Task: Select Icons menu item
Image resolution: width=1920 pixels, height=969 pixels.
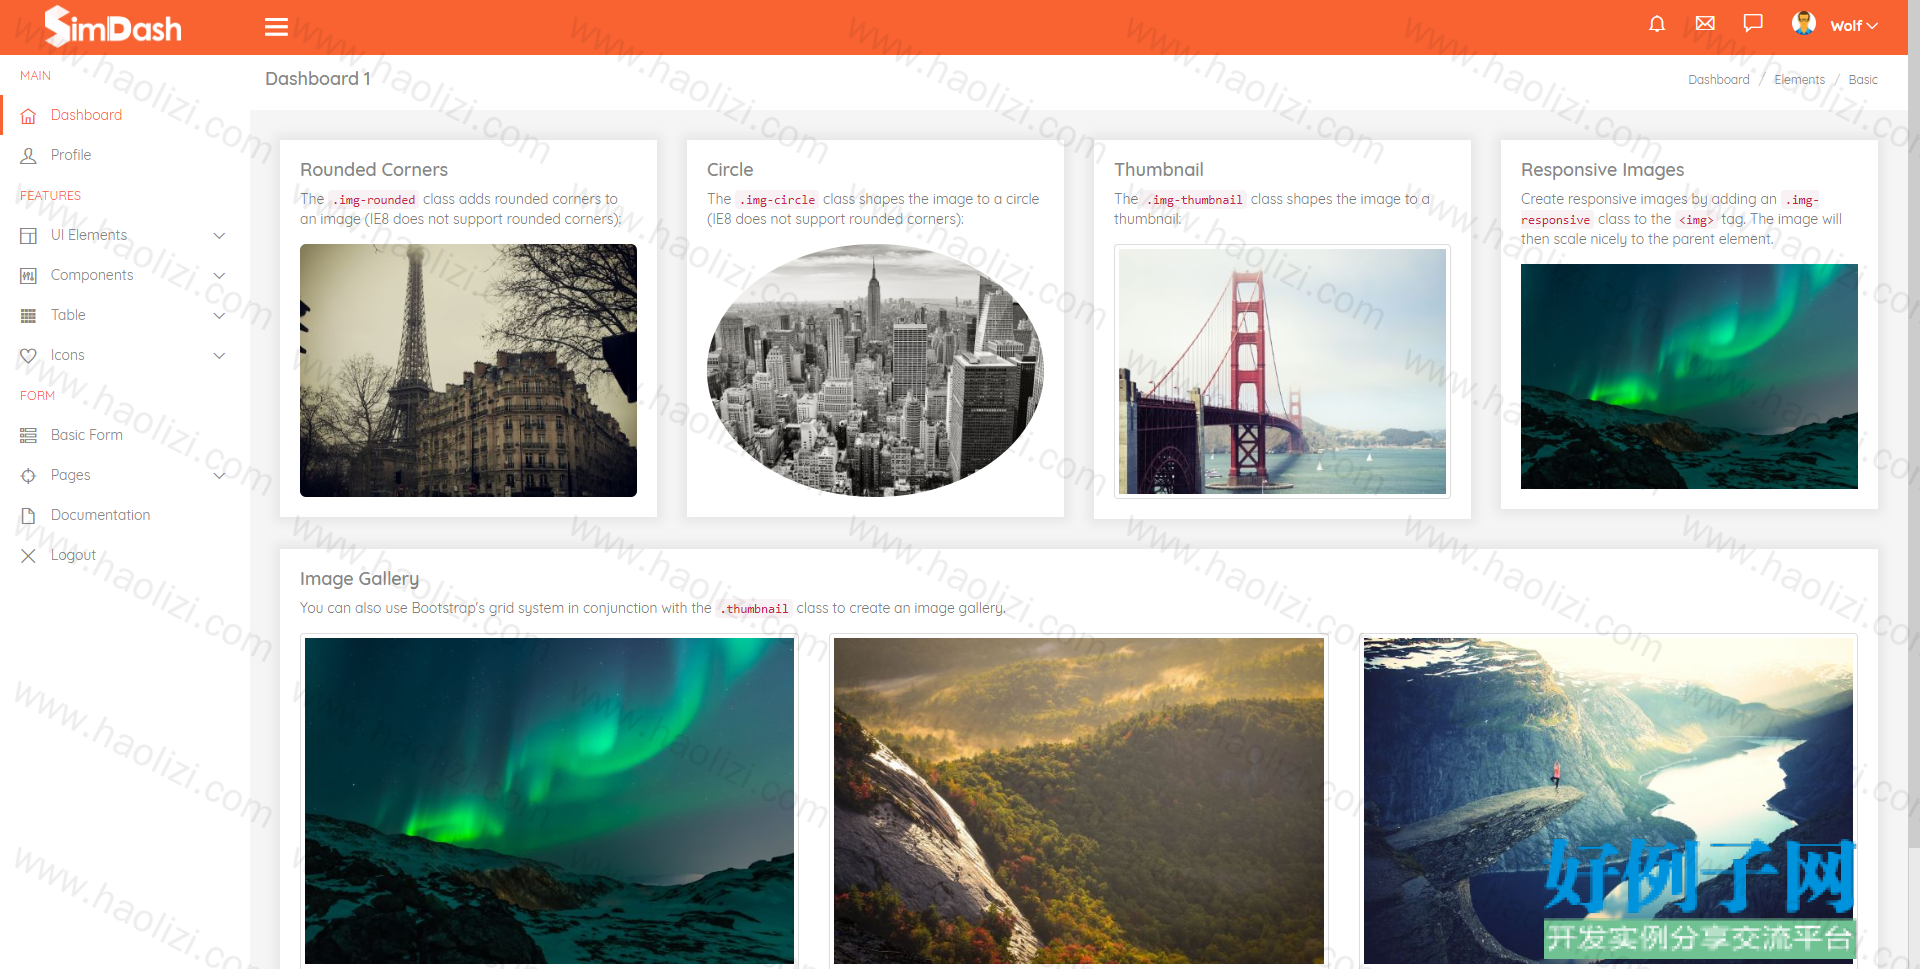Action: pos(68,355)
